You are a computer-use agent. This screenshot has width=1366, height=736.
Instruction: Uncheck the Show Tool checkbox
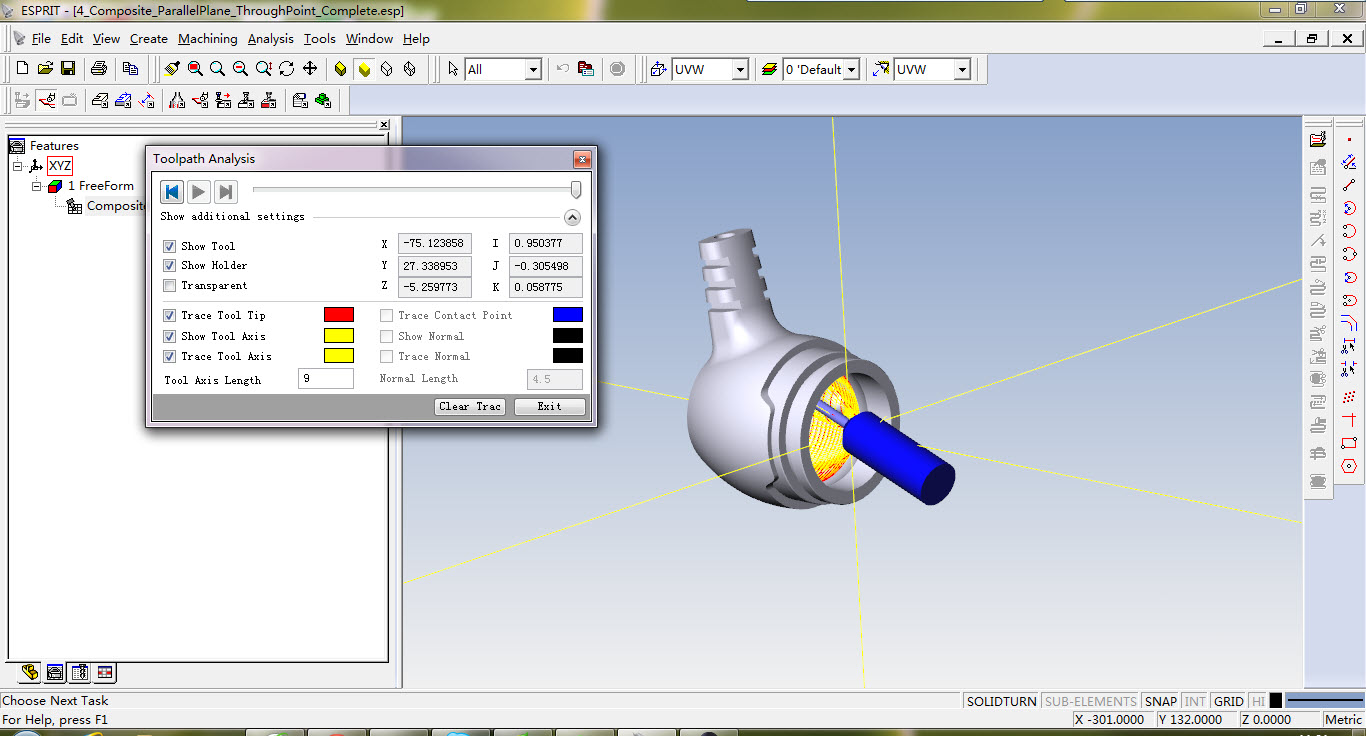169,246
